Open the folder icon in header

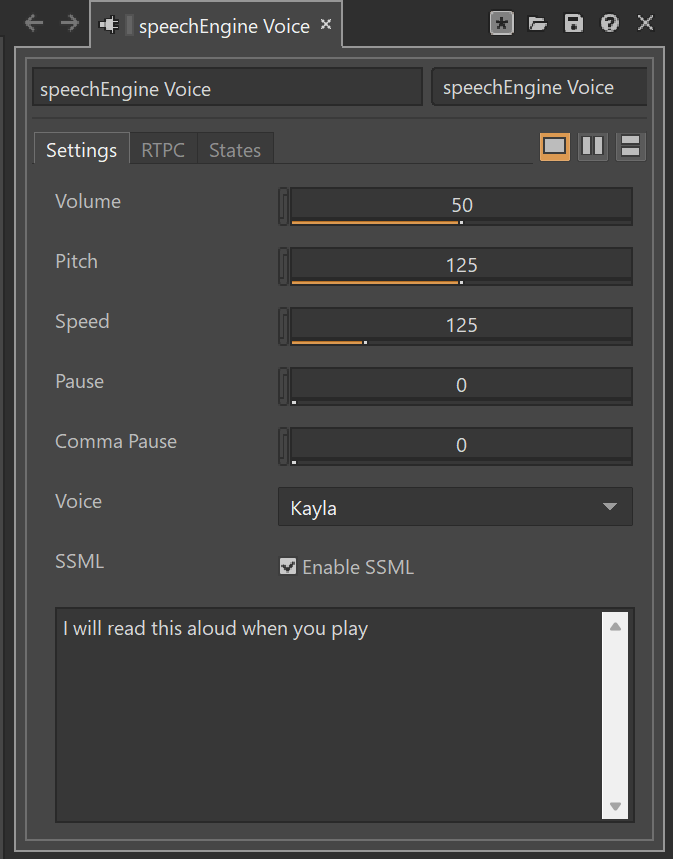pos(538,23)
